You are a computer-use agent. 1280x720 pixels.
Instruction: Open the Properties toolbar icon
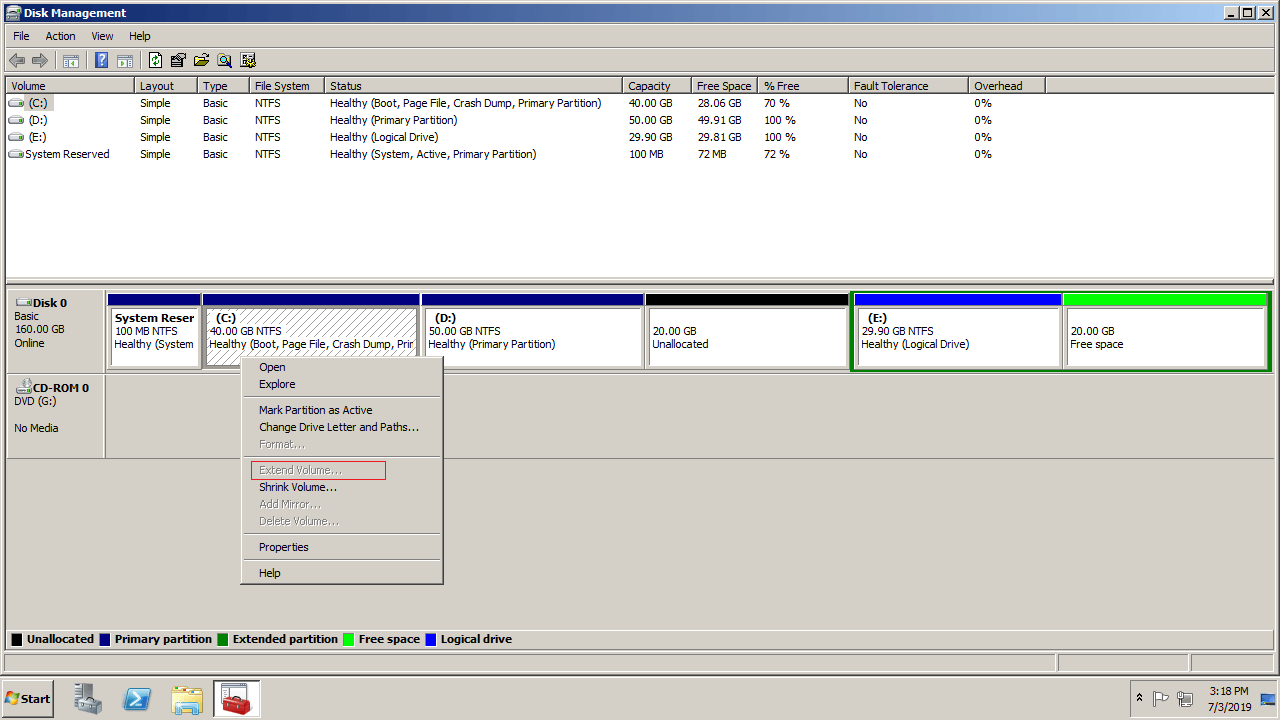click(179, 61)
